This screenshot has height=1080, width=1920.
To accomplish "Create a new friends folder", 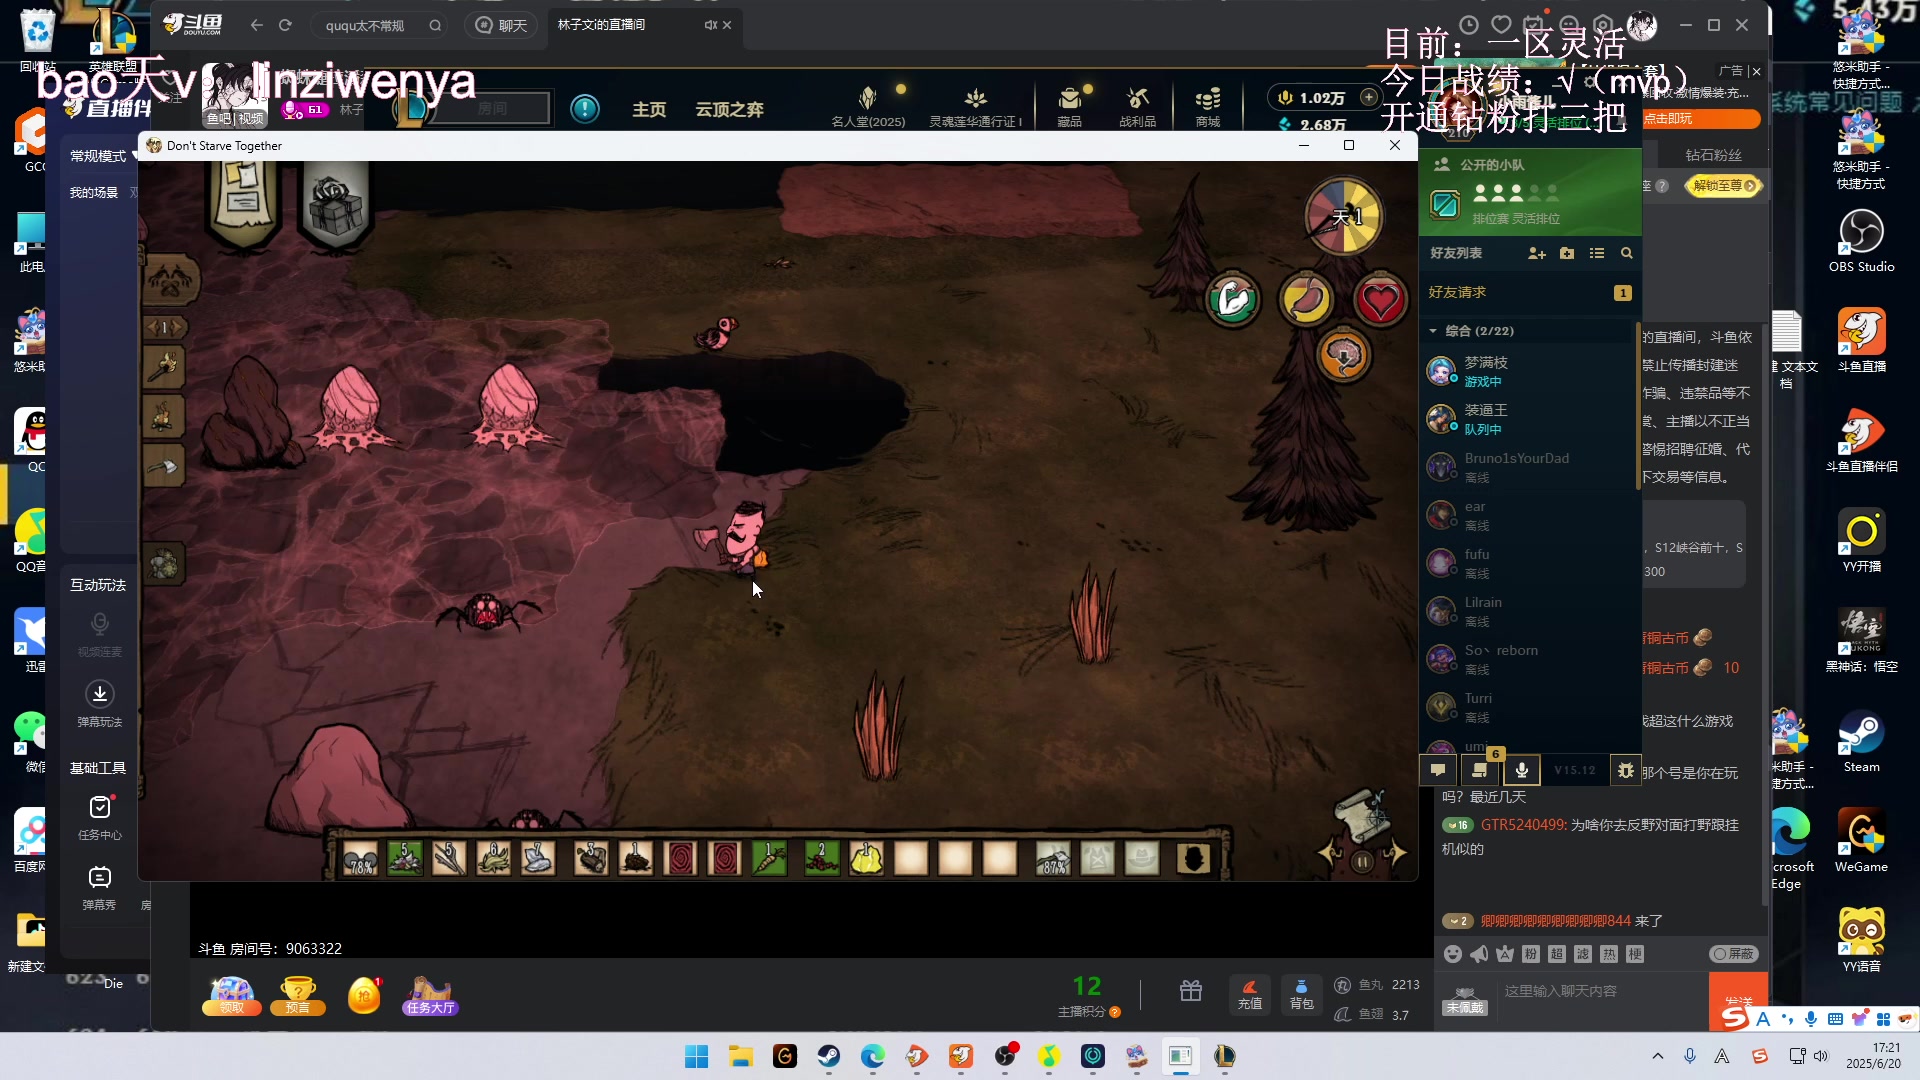I will pos(1567,254).
